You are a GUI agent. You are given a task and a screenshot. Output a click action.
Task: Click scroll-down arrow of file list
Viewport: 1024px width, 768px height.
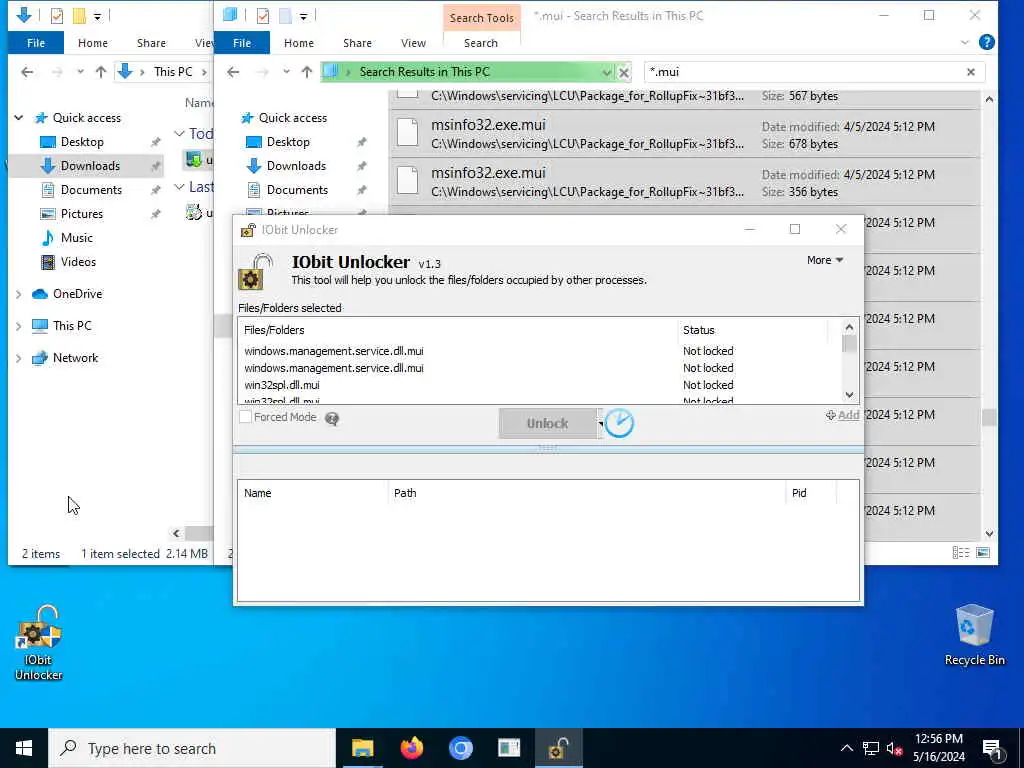tap(849, 394)
